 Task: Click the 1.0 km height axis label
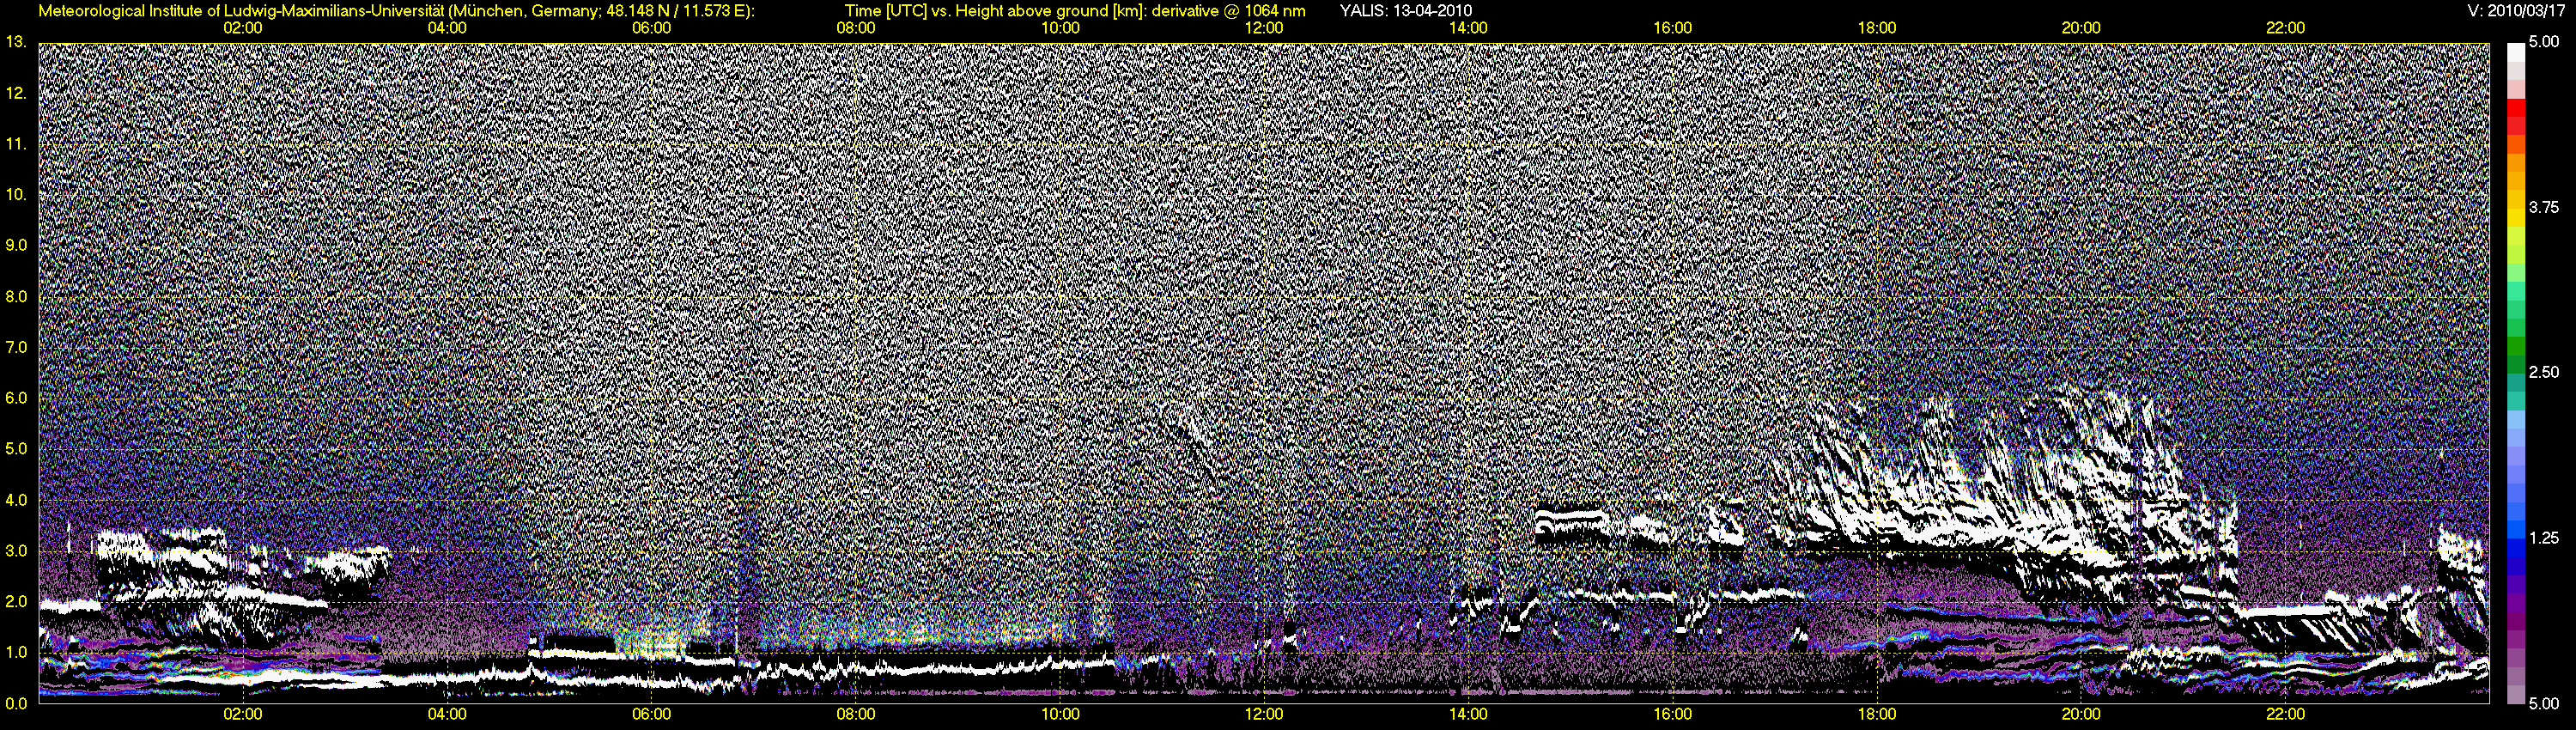[x=15, y=652]
